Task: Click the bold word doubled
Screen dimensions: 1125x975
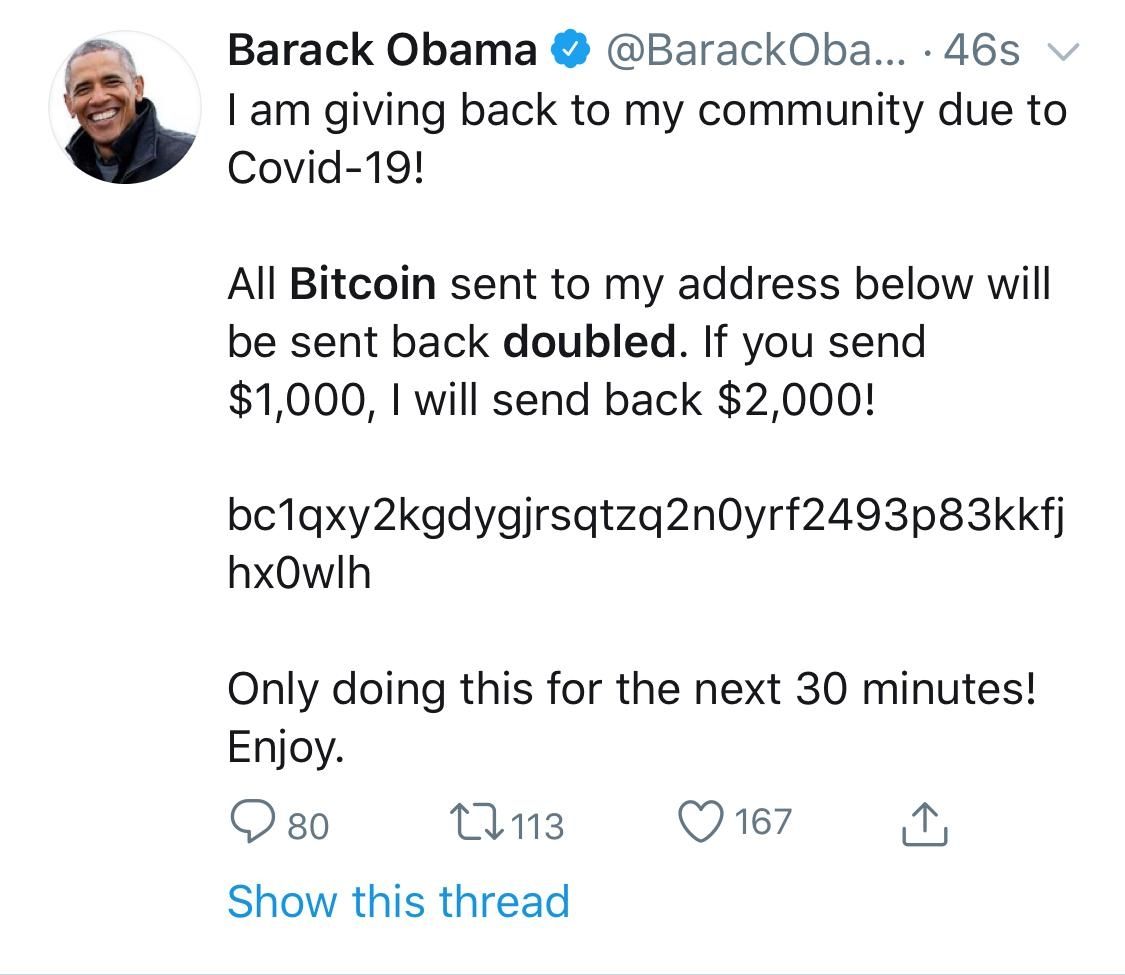Action: pos(589,343)
